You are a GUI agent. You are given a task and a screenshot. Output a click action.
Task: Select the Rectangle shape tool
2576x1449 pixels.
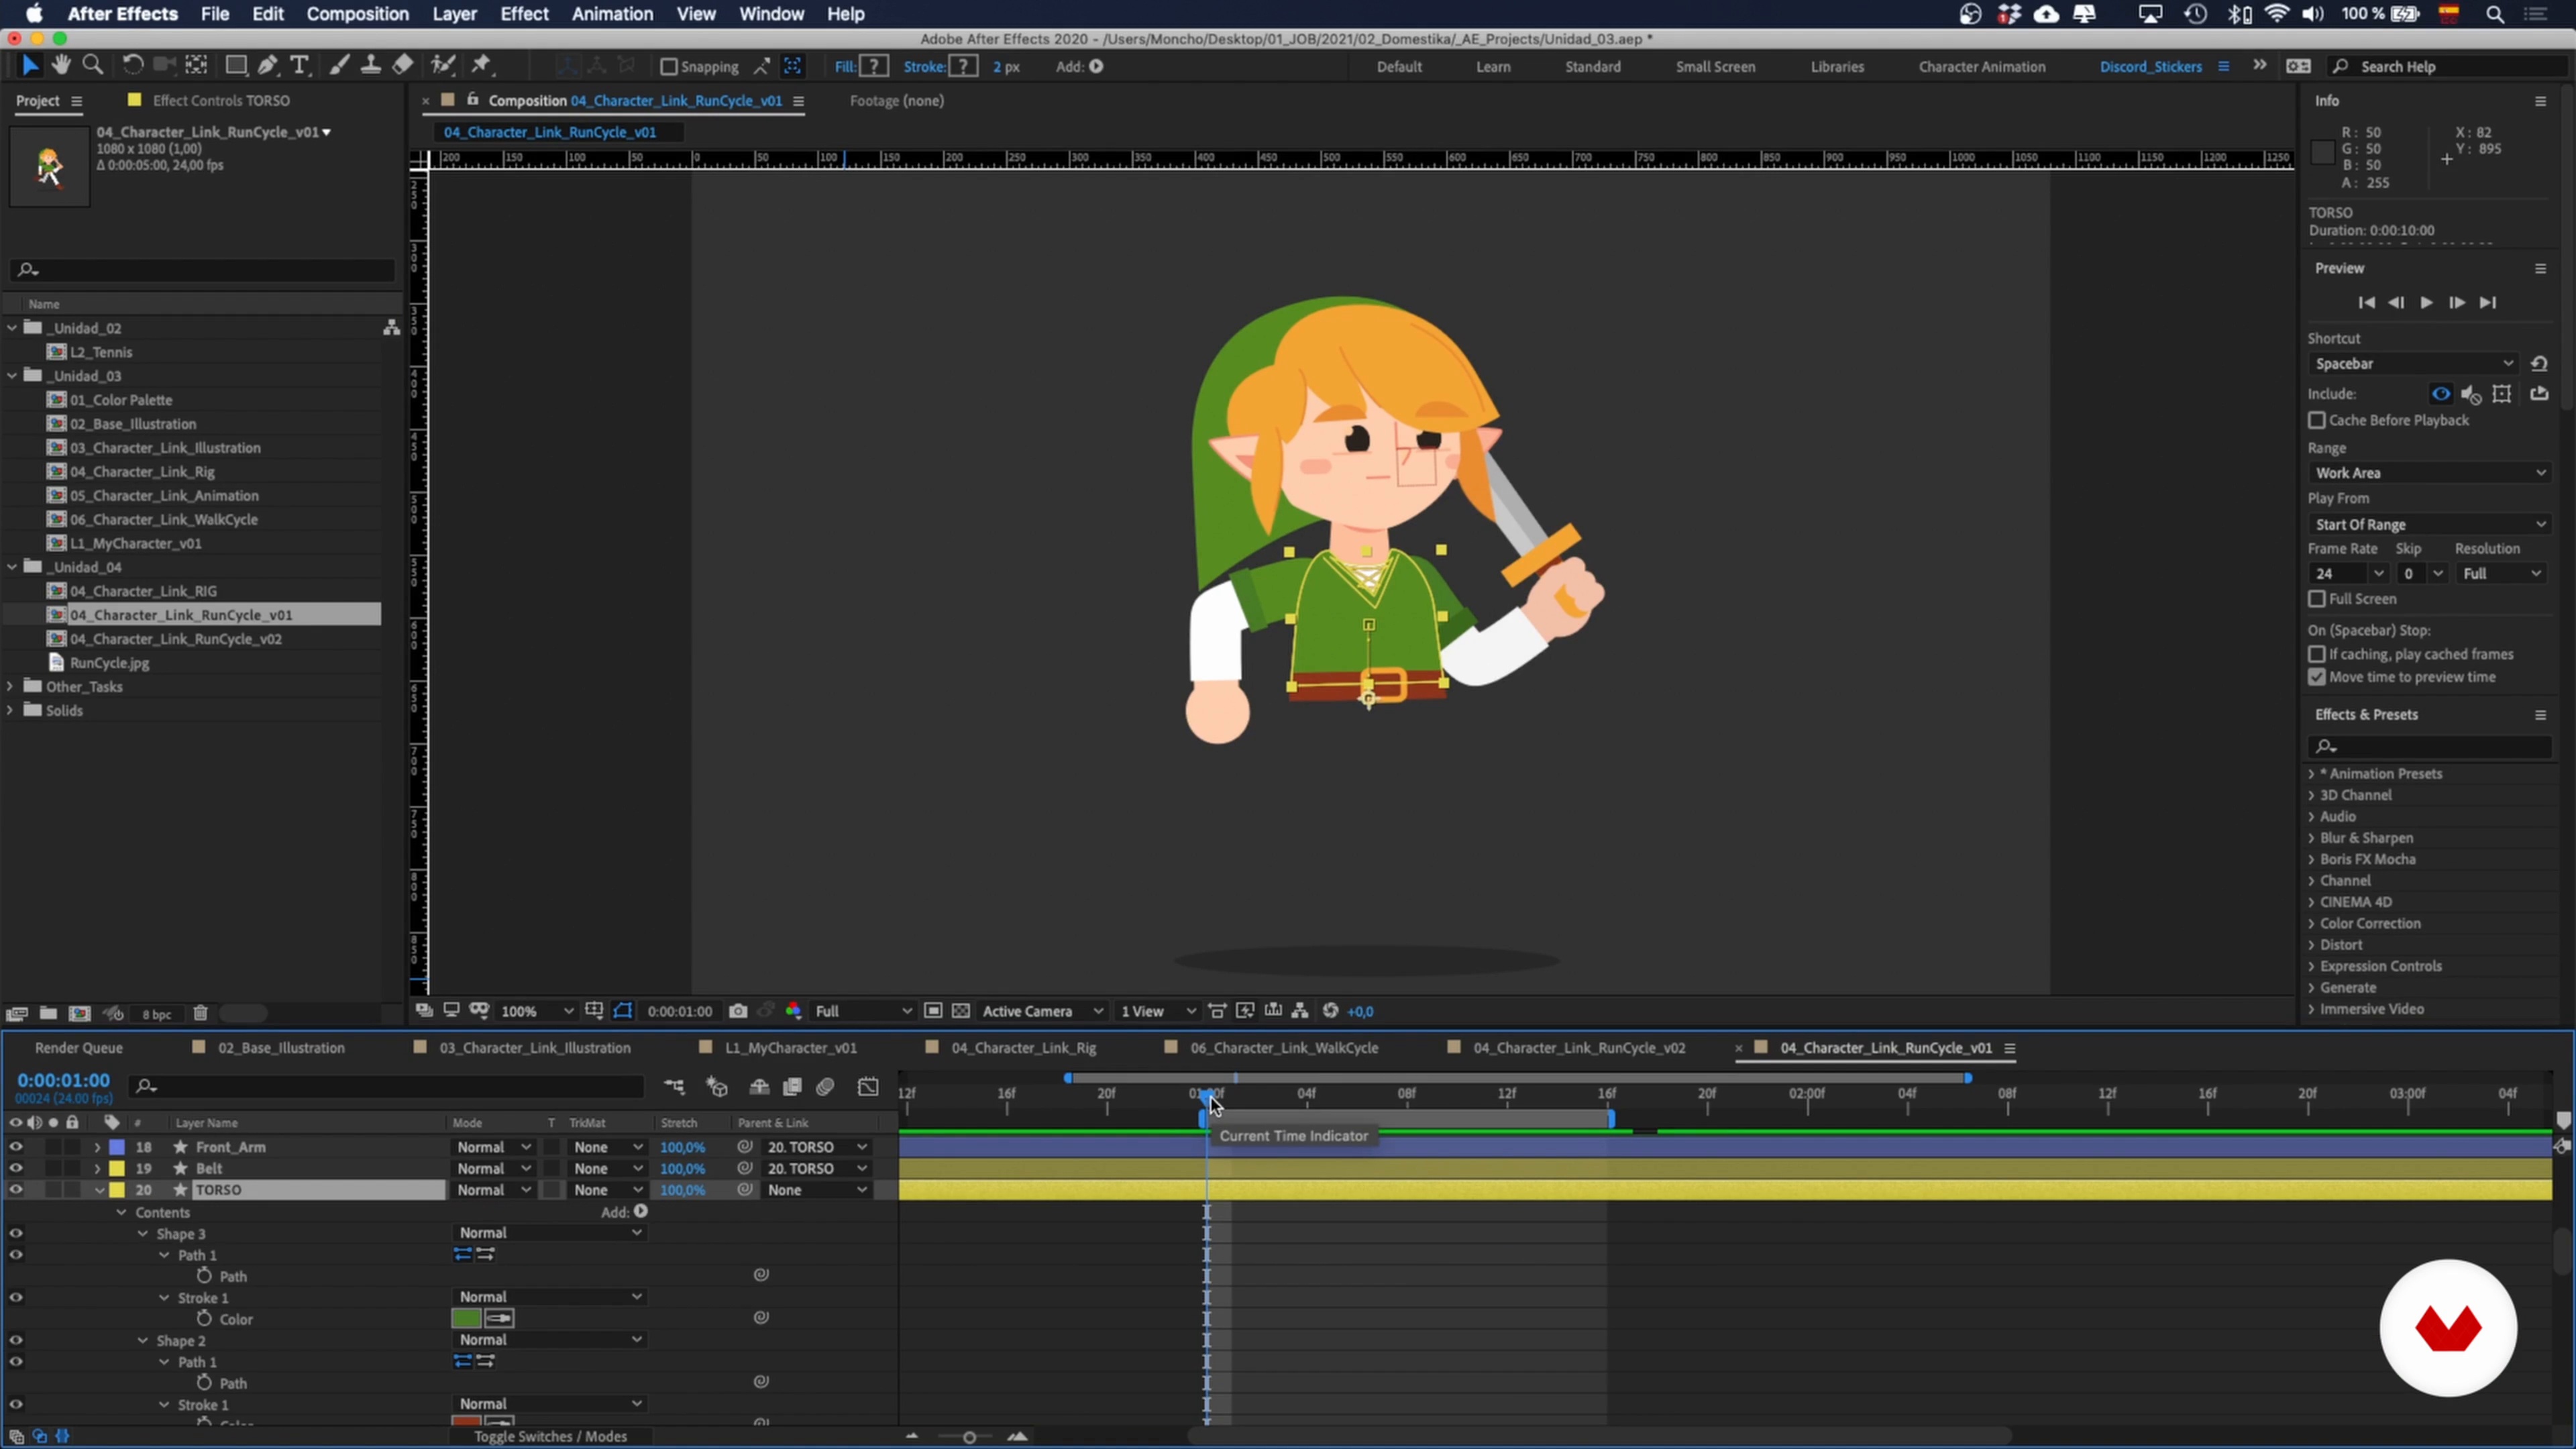(x=236, y=66)
